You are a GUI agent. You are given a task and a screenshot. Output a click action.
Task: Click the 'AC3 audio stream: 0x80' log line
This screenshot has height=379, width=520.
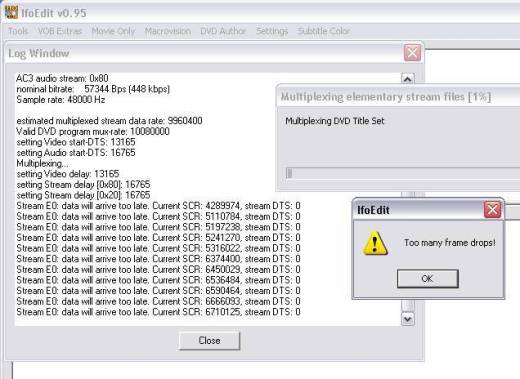(62, 78)
